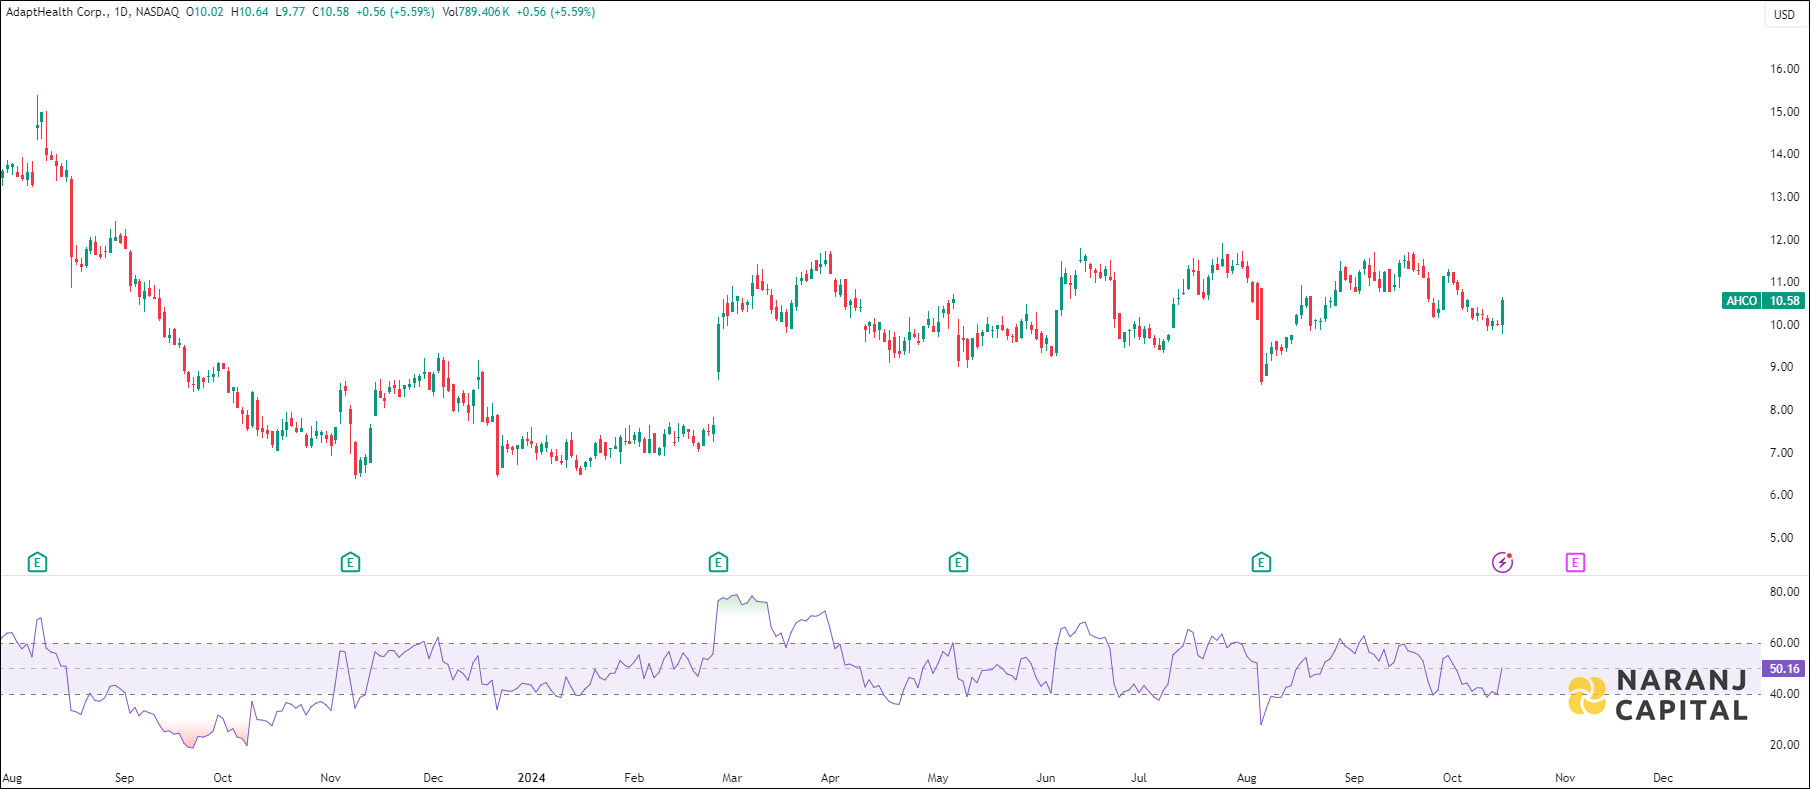Open the USD currency selector
Image resolution: width=1810 pixels, height=789 pixels.
(1784, 14)
